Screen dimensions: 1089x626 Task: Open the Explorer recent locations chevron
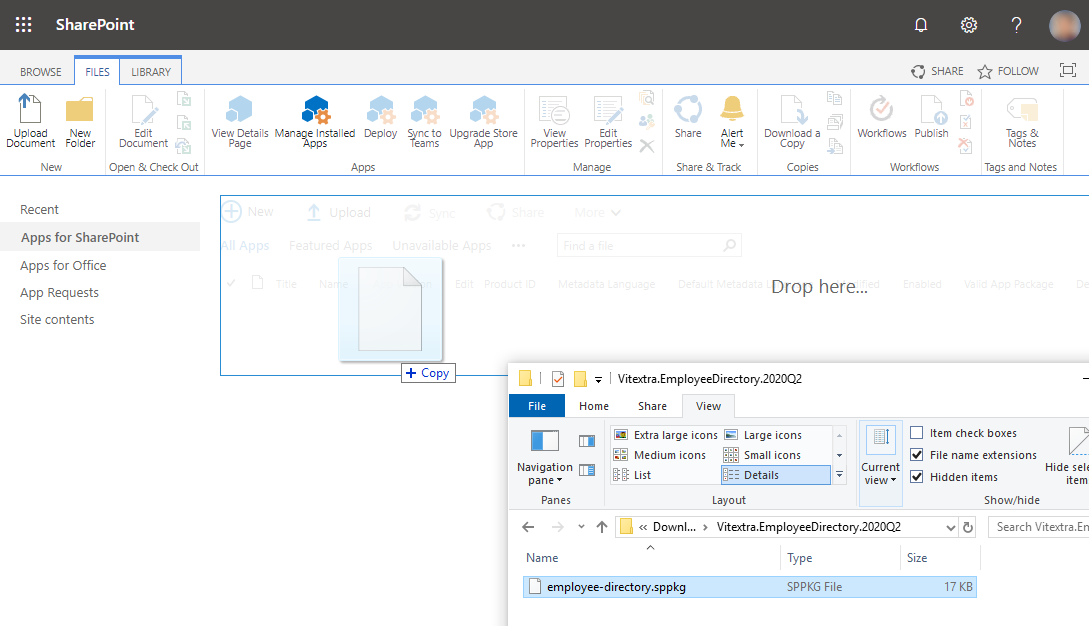[x=581, y=527]
